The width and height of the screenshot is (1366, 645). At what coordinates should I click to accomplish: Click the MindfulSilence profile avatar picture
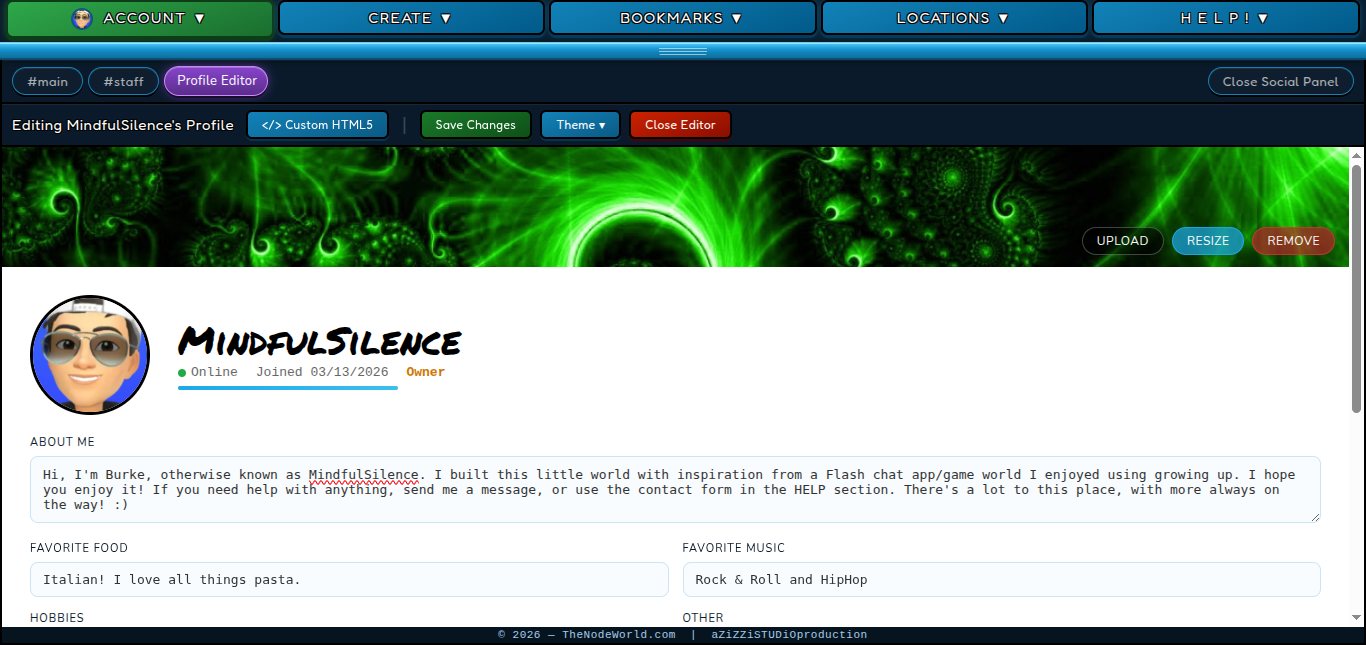click(x=90, y=355)
